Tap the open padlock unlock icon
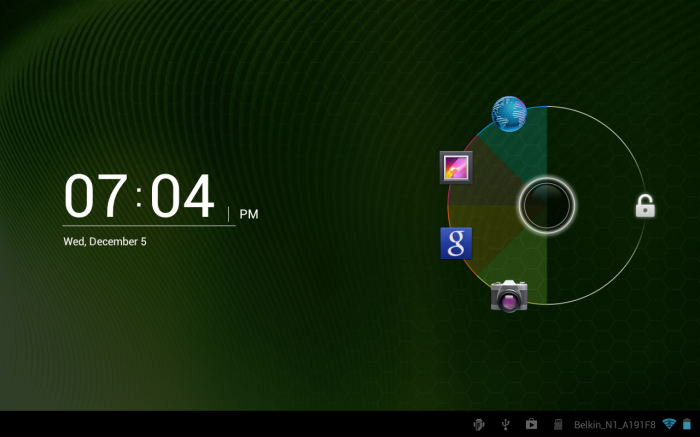The width and height of the screenshot is (700, 437). pos(645,206)
